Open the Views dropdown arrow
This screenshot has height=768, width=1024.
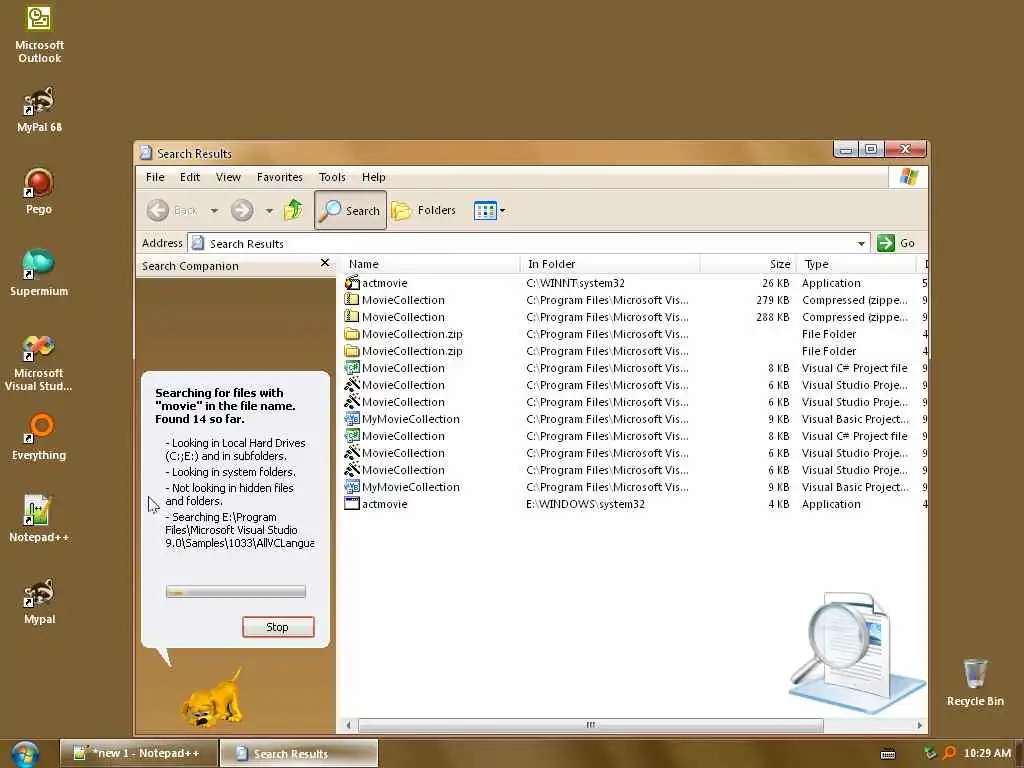502,211
